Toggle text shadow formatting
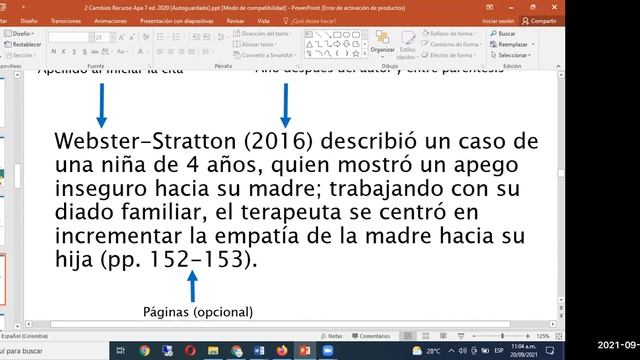 click(84, 52)
